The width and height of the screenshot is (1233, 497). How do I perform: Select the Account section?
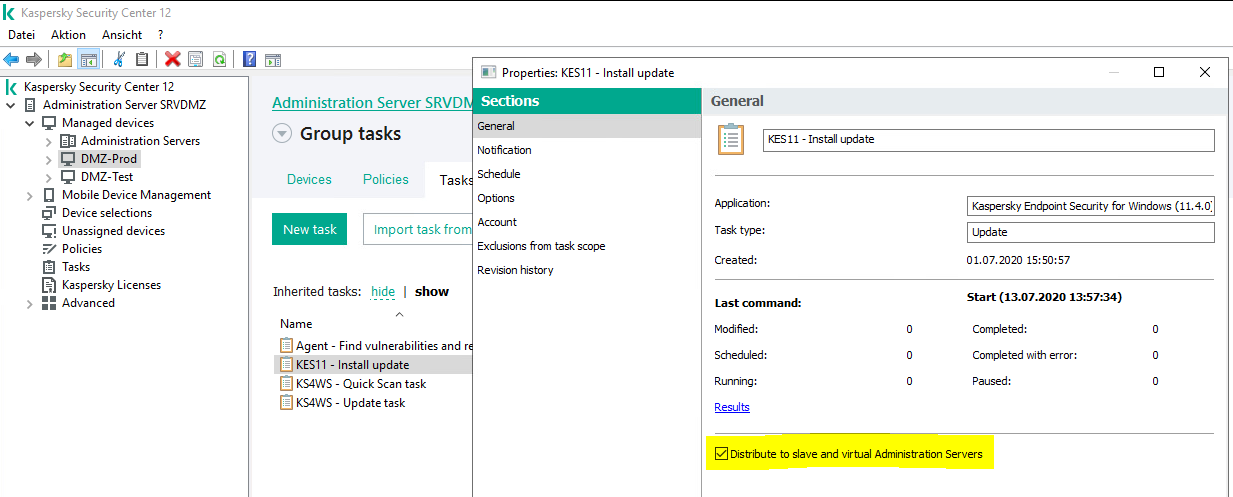click(587, 222)
